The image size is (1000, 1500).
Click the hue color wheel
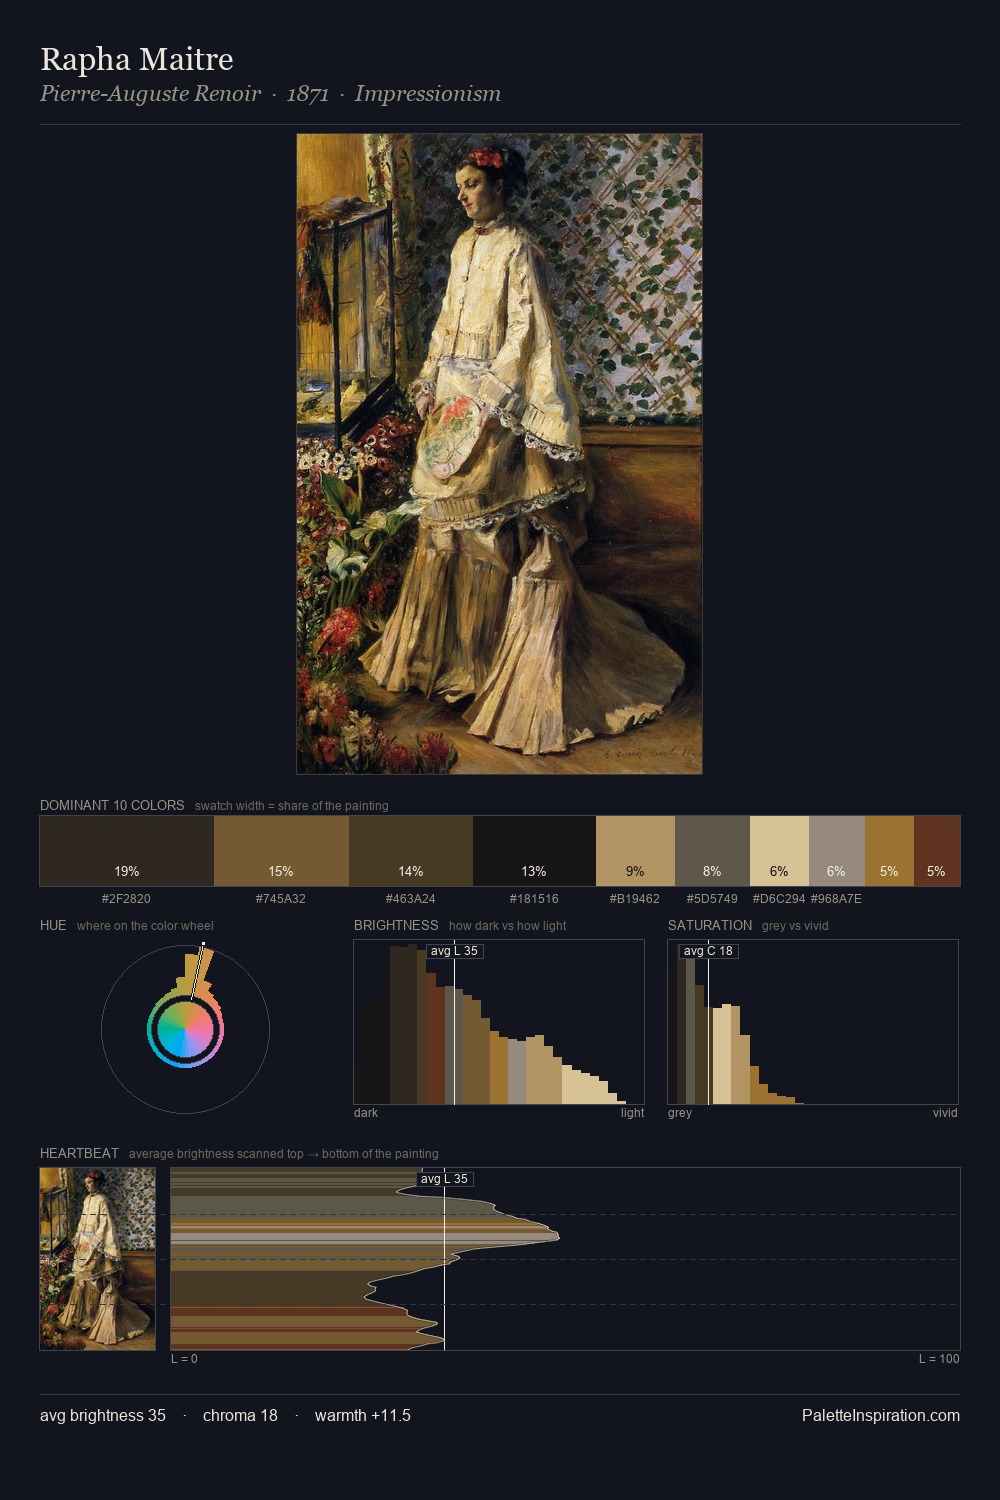pyautogui.click(x=185, y=1029)
